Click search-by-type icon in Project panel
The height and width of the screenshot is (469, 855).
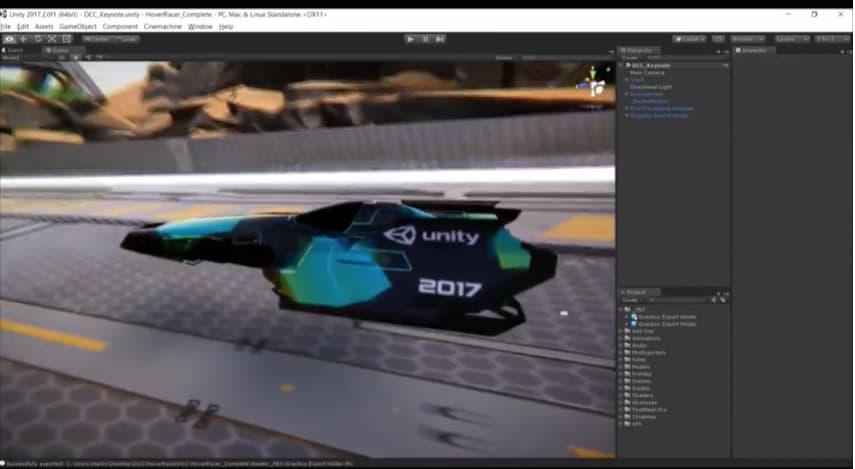714,300
